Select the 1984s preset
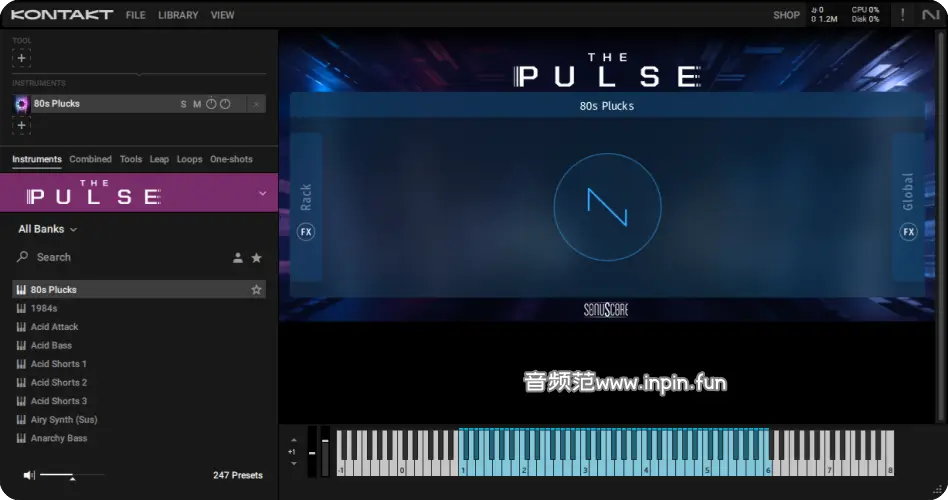948x500 pixels. coord(139,308)
